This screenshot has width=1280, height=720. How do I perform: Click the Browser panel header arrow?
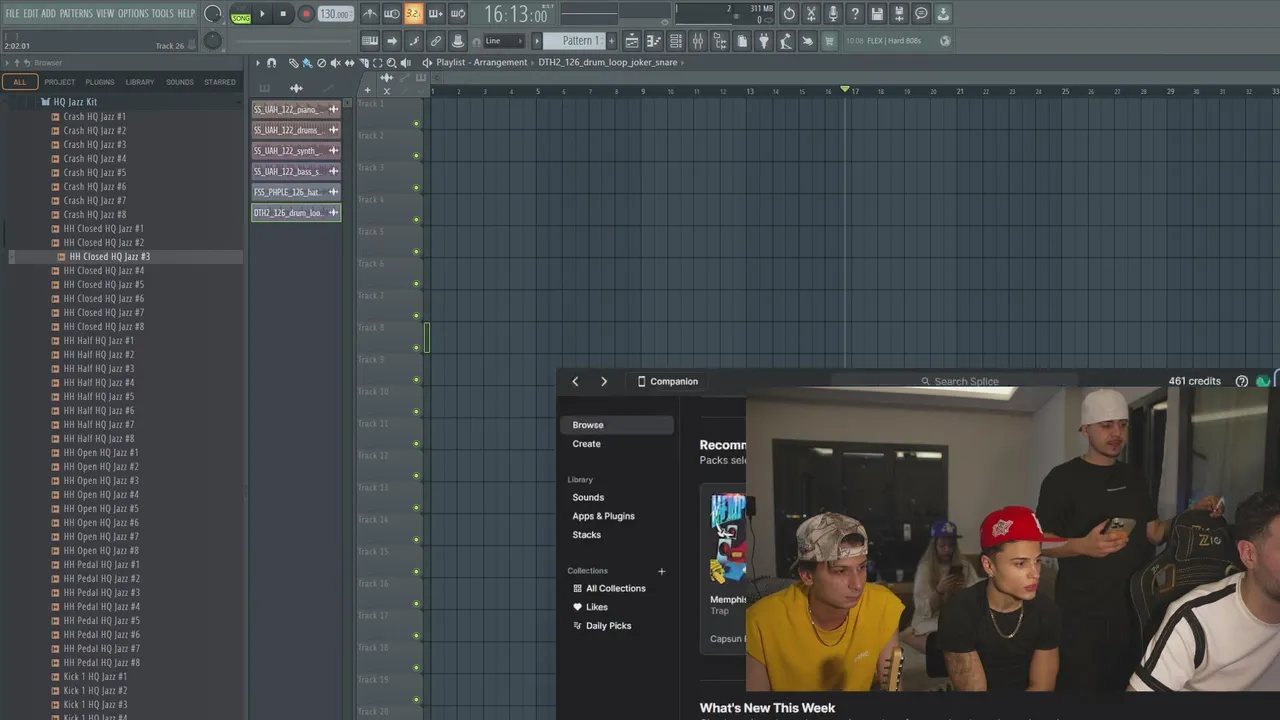point(8,63)
